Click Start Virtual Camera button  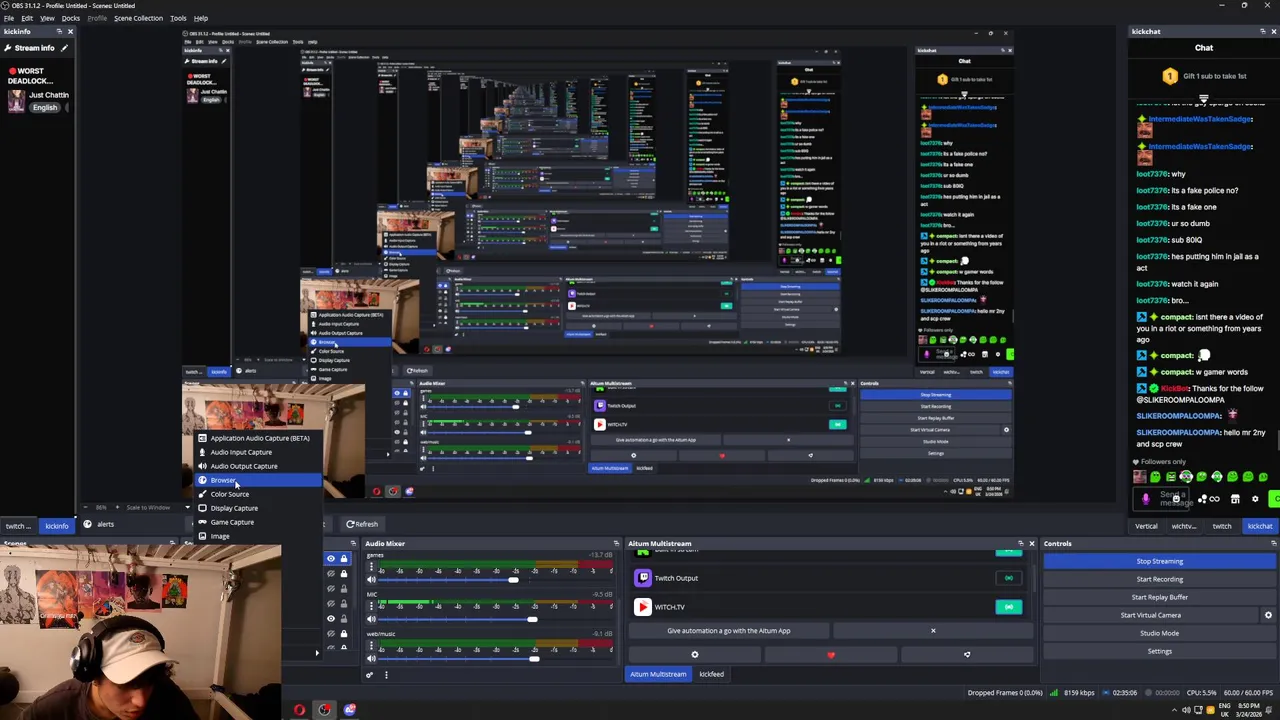pyautogui.click(x=1150, y=615)
